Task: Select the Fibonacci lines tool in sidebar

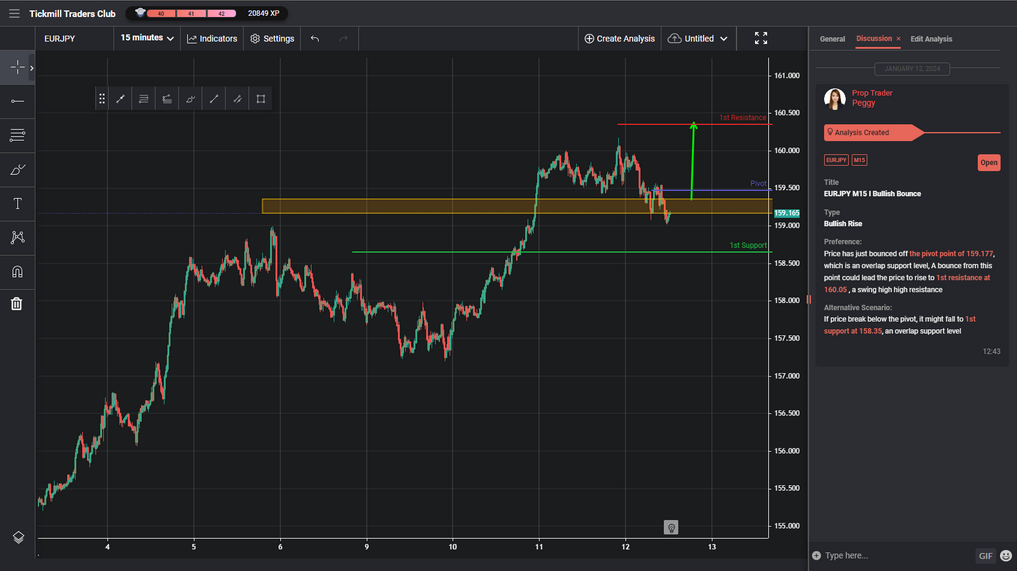Action: pos(17,136)
